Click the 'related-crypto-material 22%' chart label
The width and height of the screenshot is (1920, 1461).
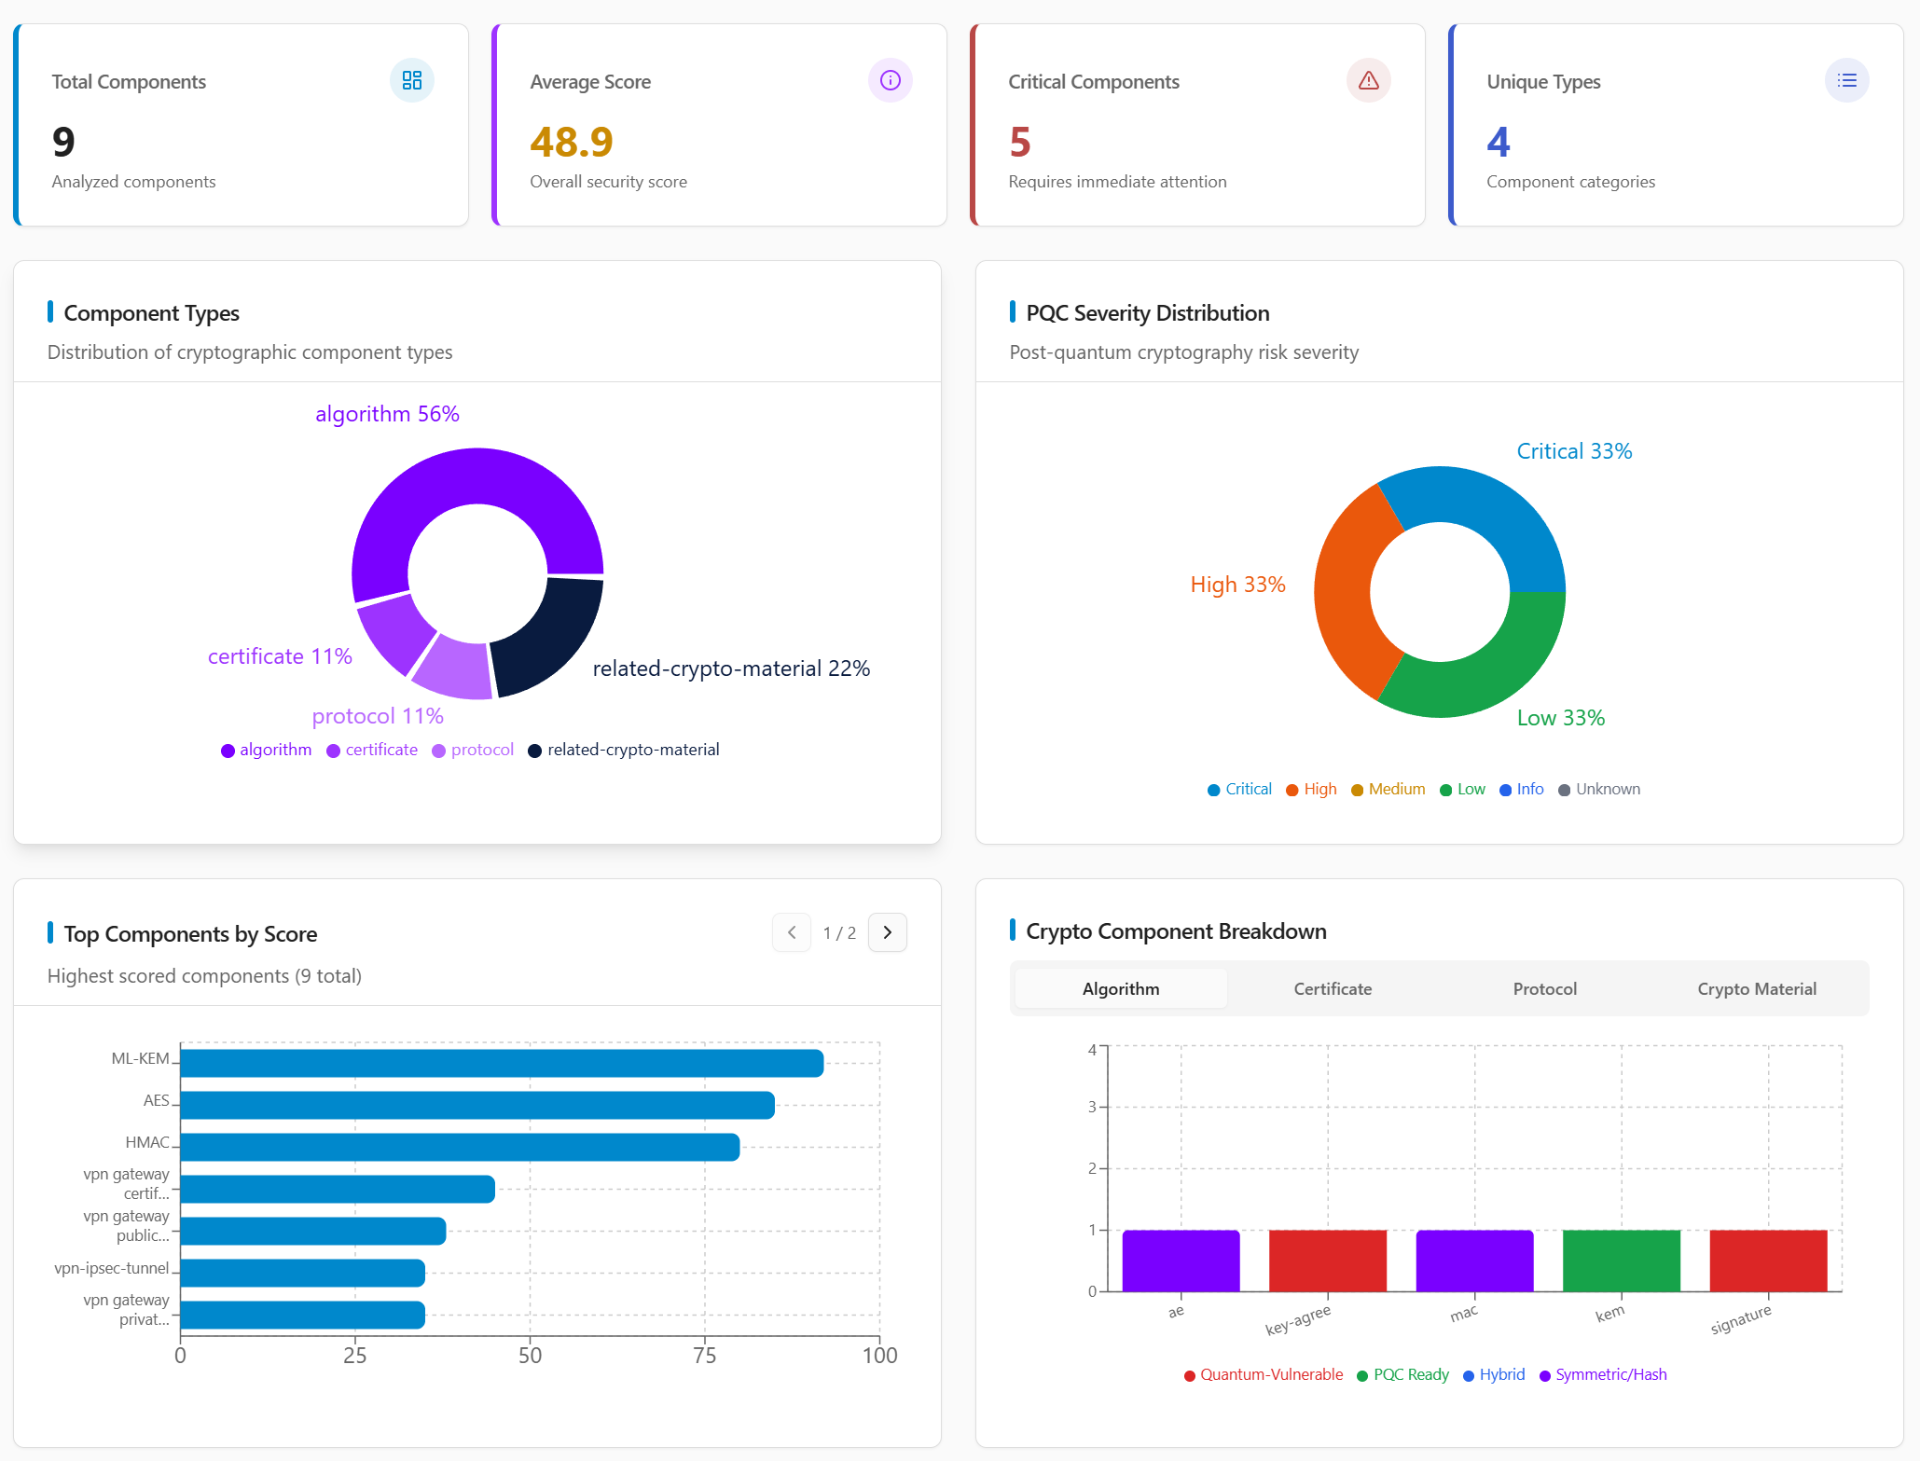[x=731, y=668]
